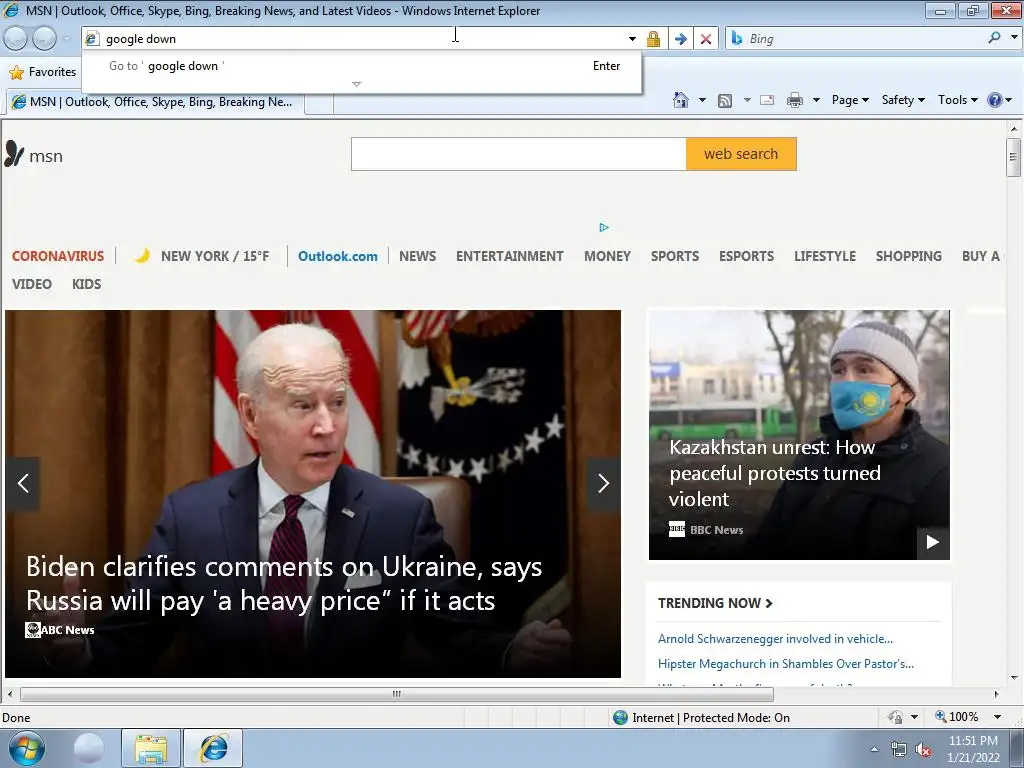Screen dimensions: 1024x768
Task: Open the VIDEO navigation item
Action: point(32,284)
